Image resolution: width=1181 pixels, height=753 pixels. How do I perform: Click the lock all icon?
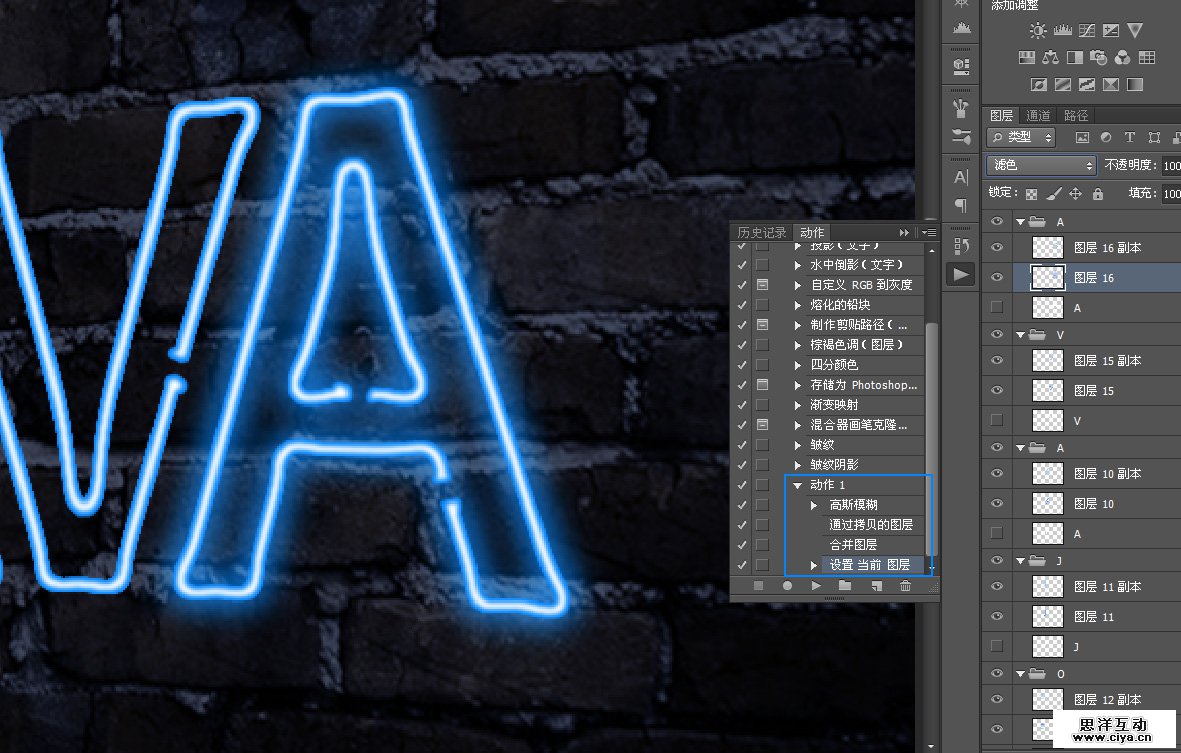coord(1098,194)
